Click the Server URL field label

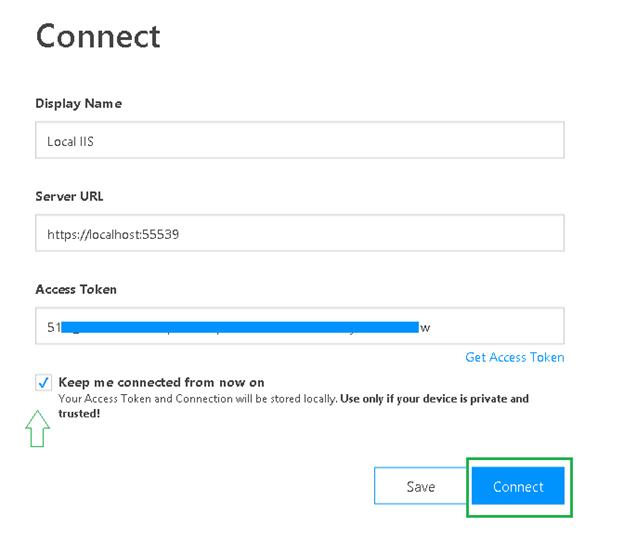pyautogui.click(x=69, y=196)
